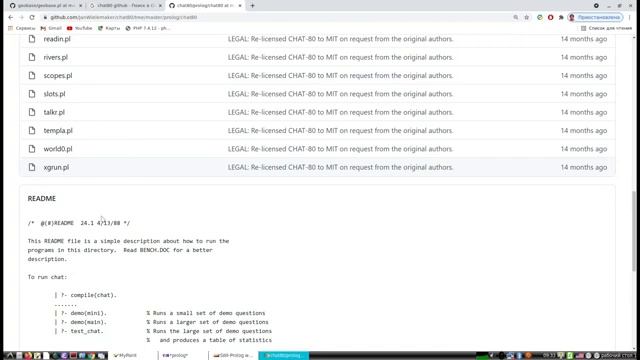Open the Карты bookmark
Viewport: 640px width, 360px height.
[x=109, y=28]
